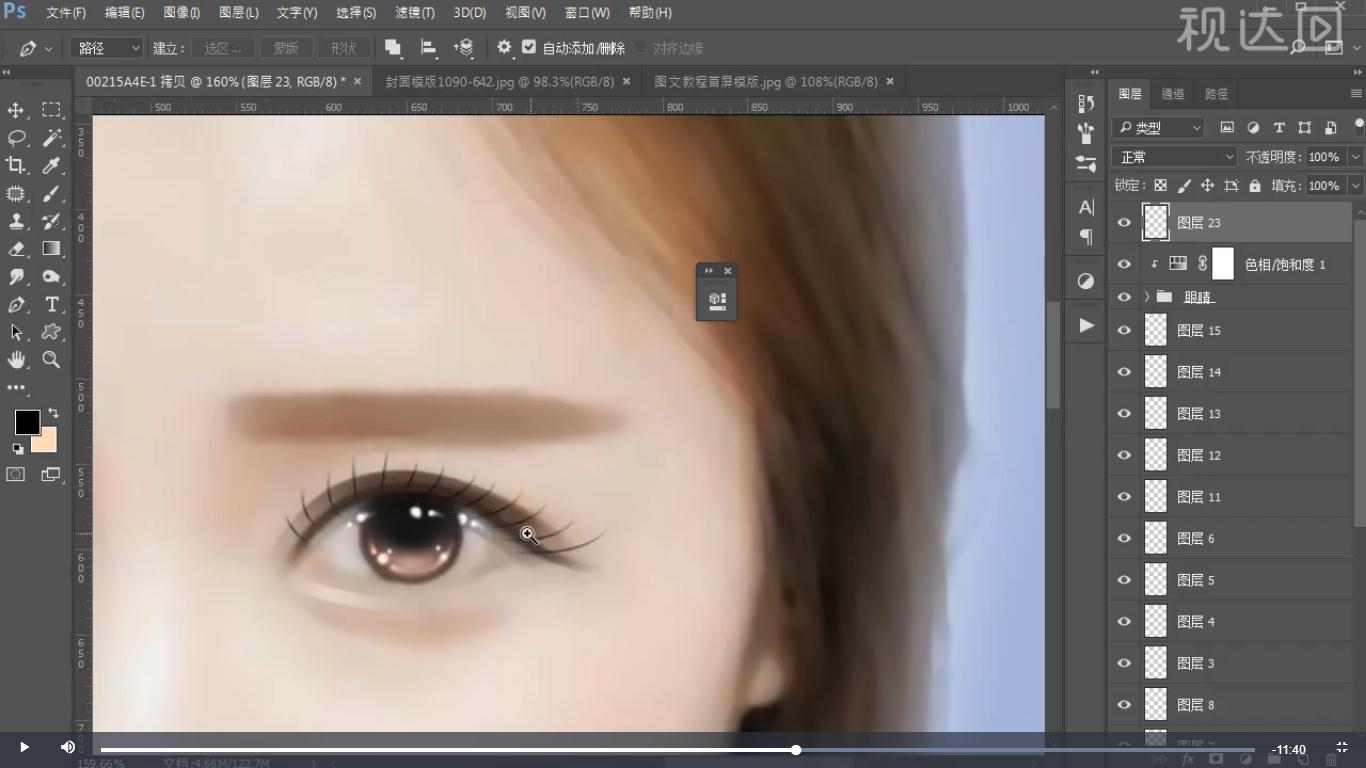The image size is (1366, 768).
Task: Mute the video sound
Action: pyautogui.click(x=68, y=747)
